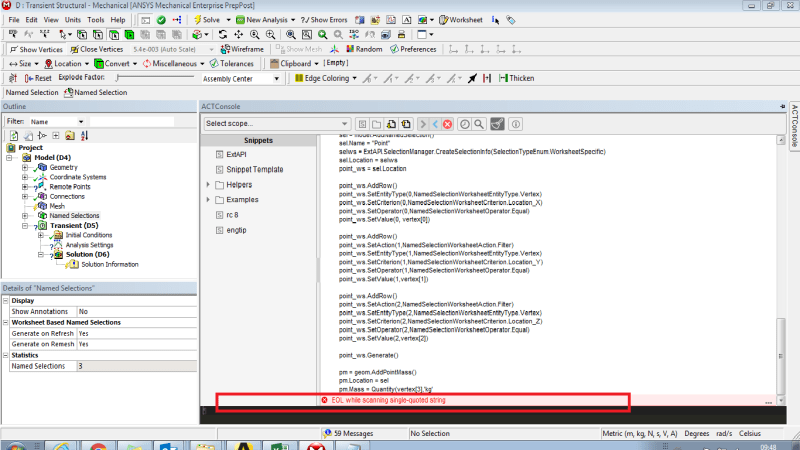Toggle Random colors
The width and height of the screenshot is (800, 450).
pyautogui.click(x=364, y=49)
